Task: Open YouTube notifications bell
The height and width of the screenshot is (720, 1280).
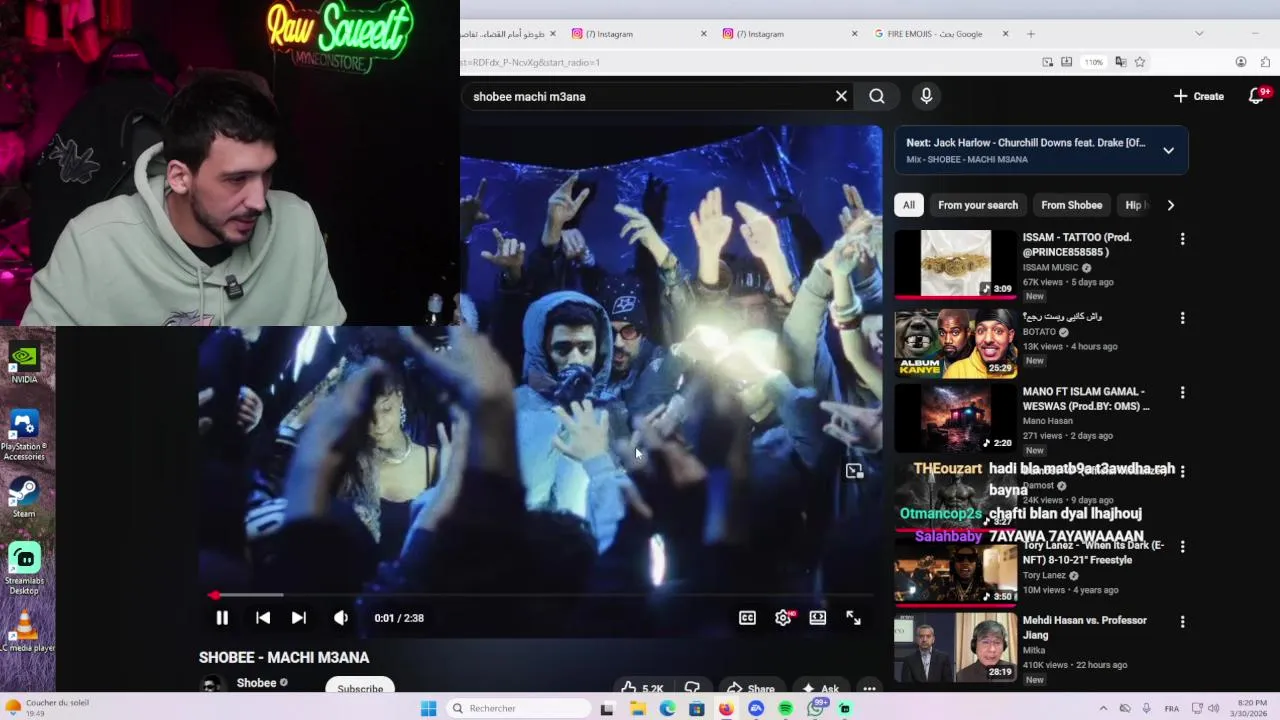Action: [x=1258, y=96]
